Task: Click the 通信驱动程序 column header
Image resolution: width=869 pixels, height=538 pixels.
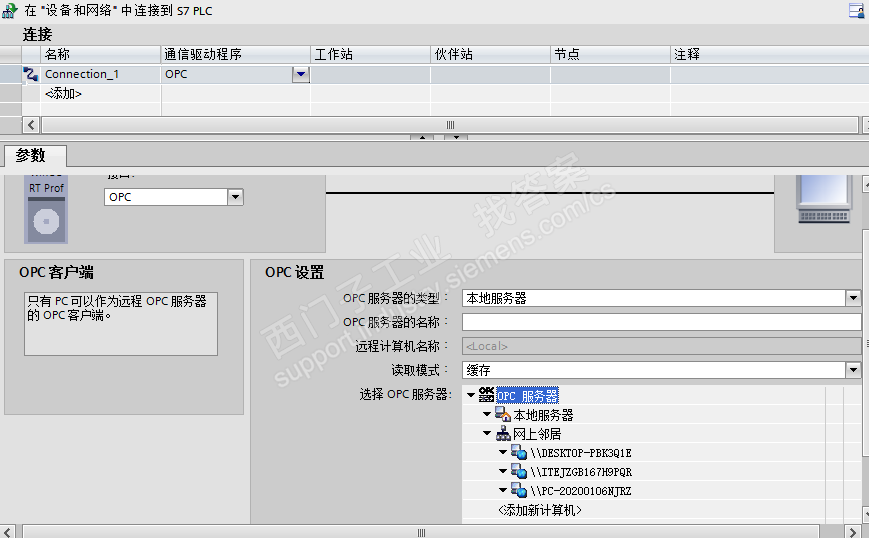Action: click(236, 54)
